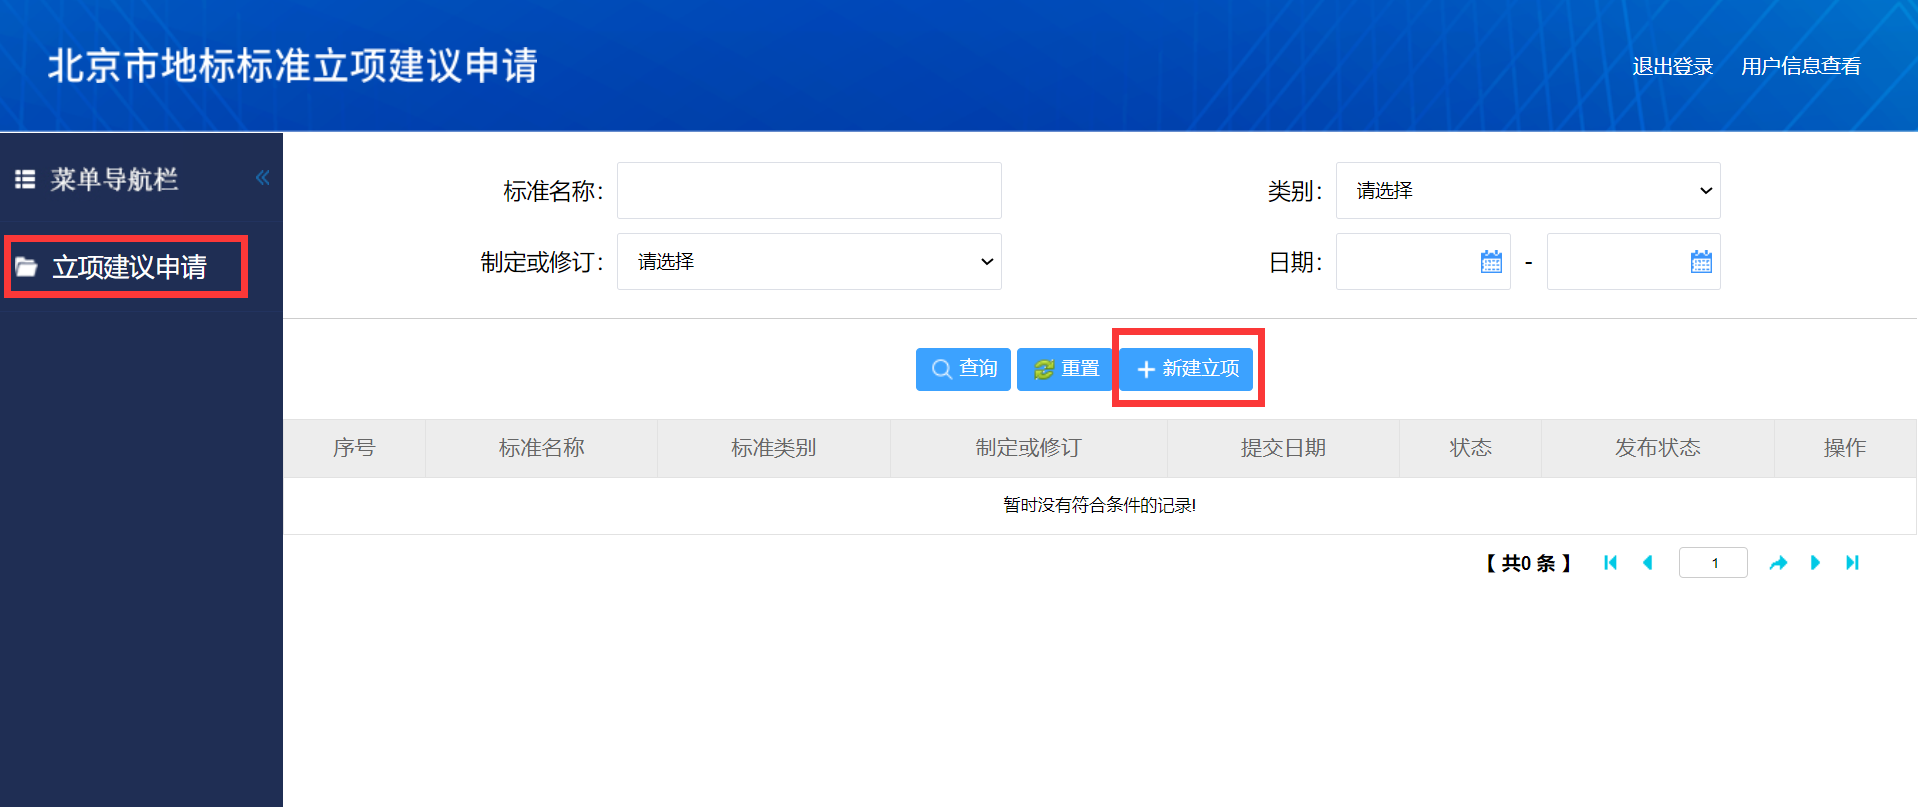The height and width of the screenshot is (807, 1918).
Task: Click the 查询 search button
Action: pyautogui.click(x=963, y=369)
